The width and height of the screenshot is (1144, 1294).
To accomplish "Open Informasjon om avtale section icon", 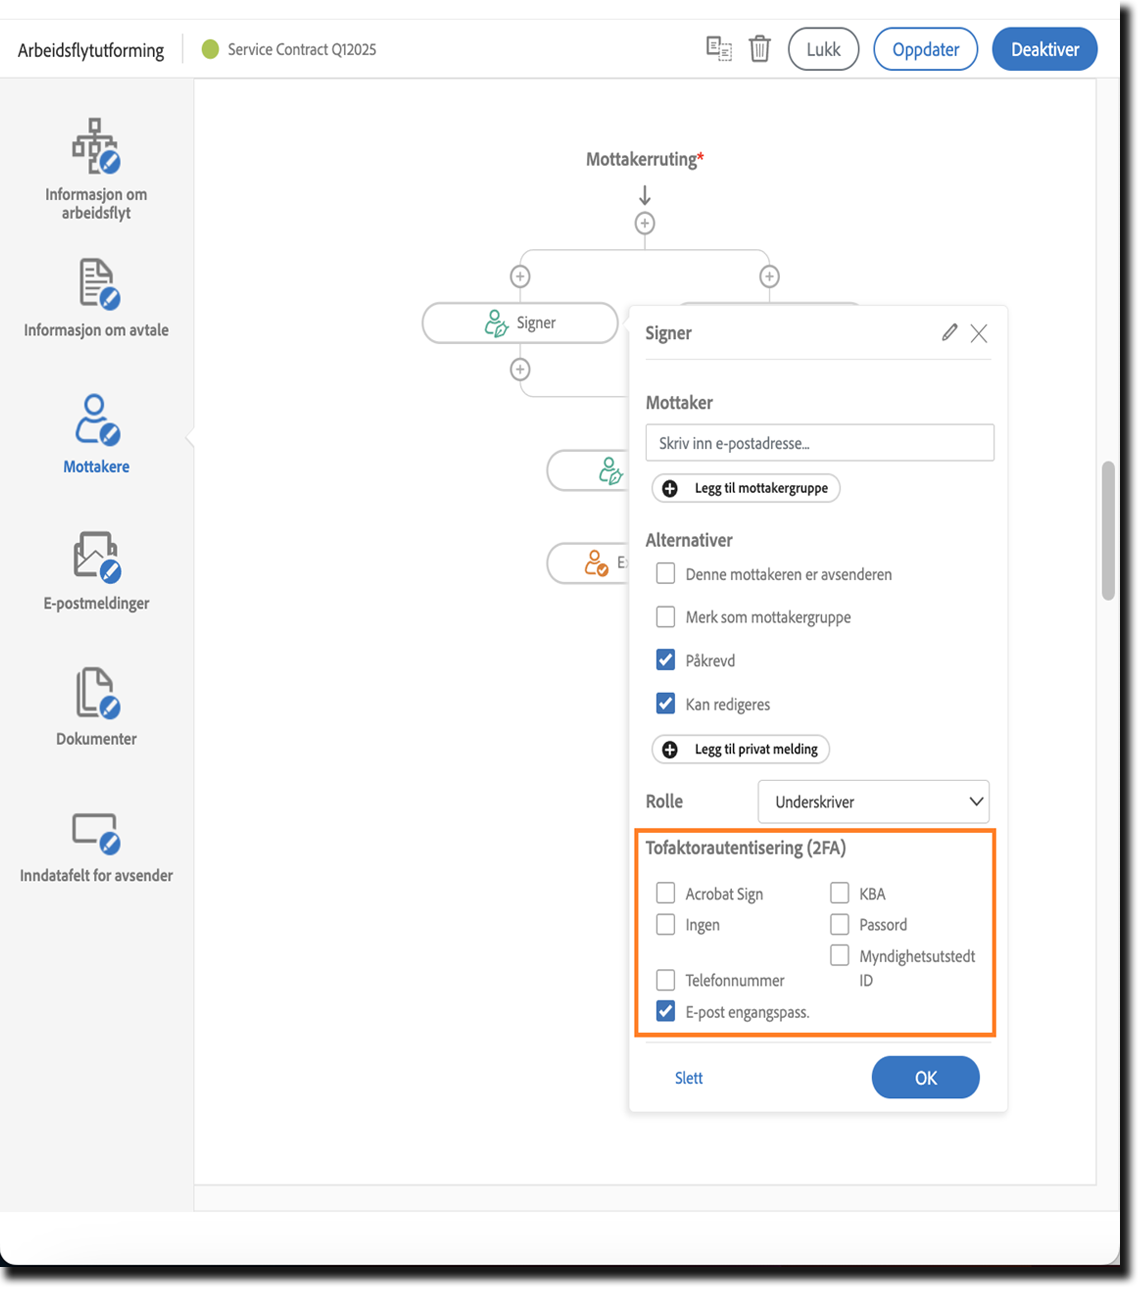I will pos(98,284).
